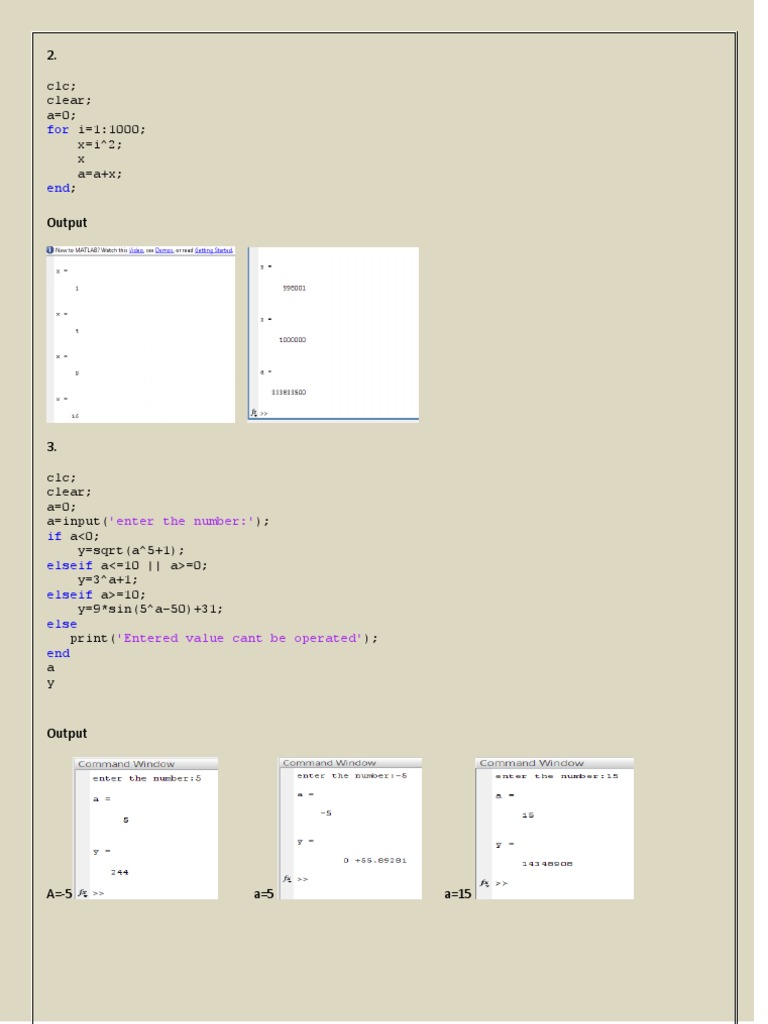Click the output value 1000000

(x=292, y=340)
